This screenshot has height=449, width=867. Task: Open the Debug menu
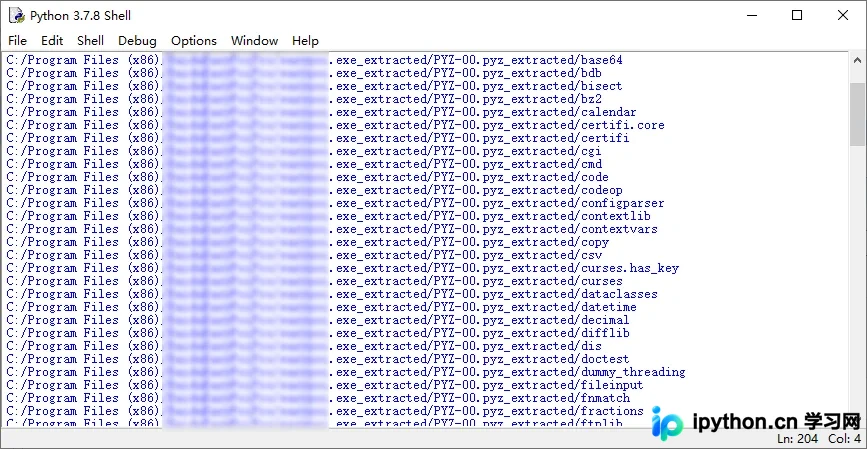coord(137,41)
